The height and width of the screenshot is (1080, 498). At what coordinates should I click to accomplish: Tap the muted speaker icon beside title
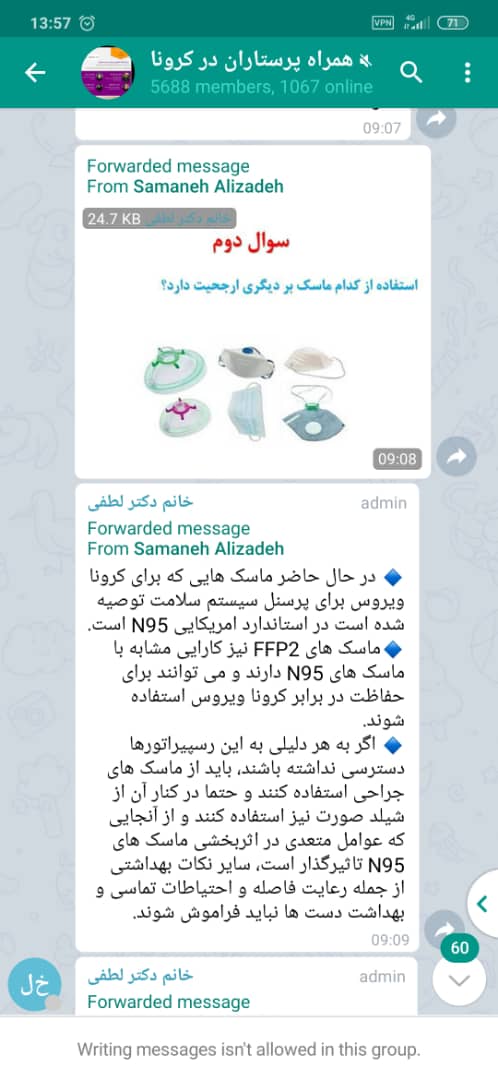click(x=366, y=60)
